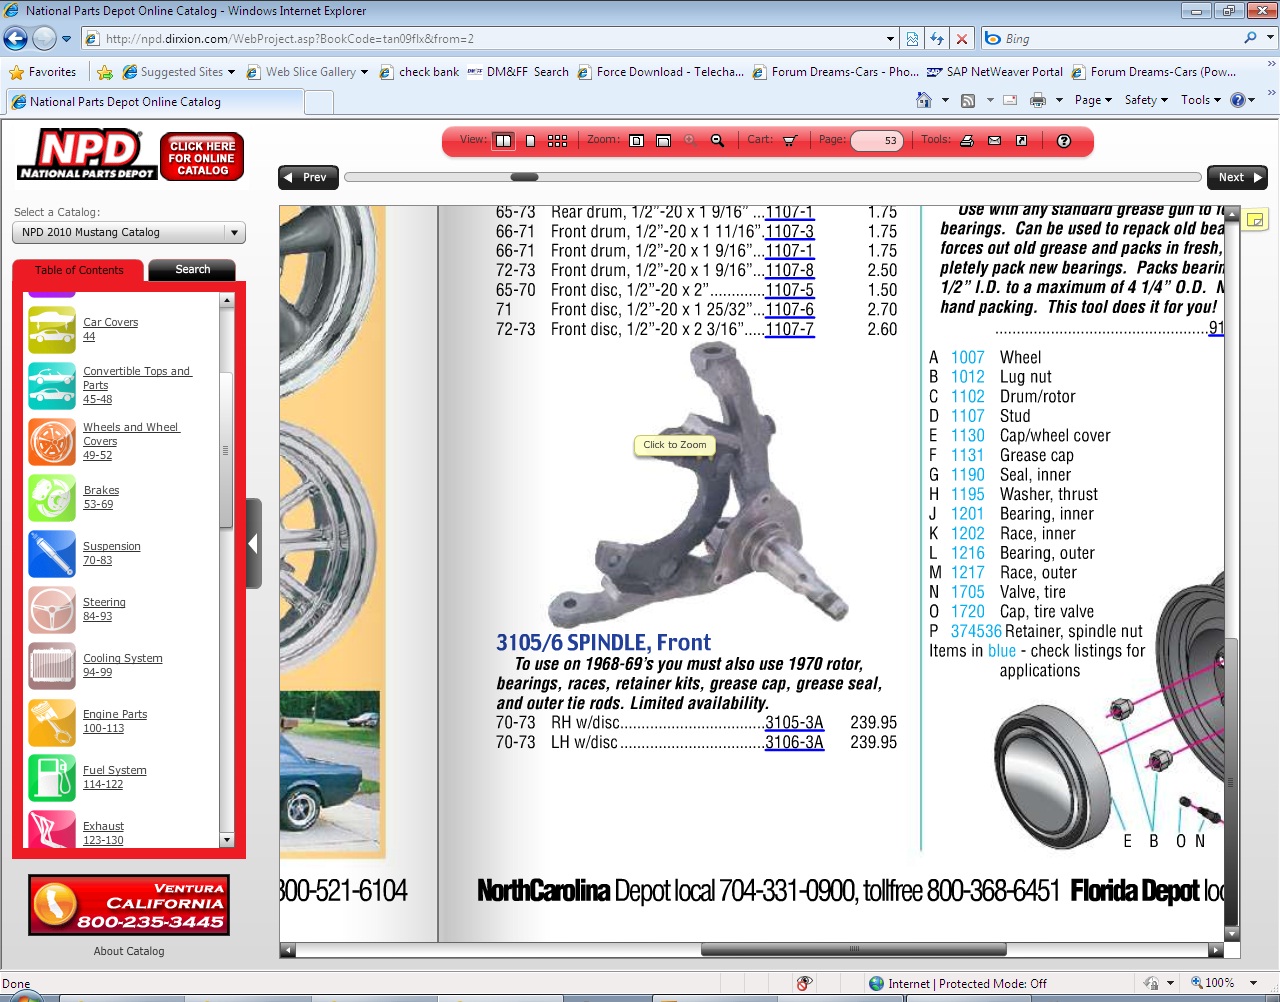Open the IE Page menu
Image resolution: width=1280 pixels, height=1002 pixels.
1093,100
